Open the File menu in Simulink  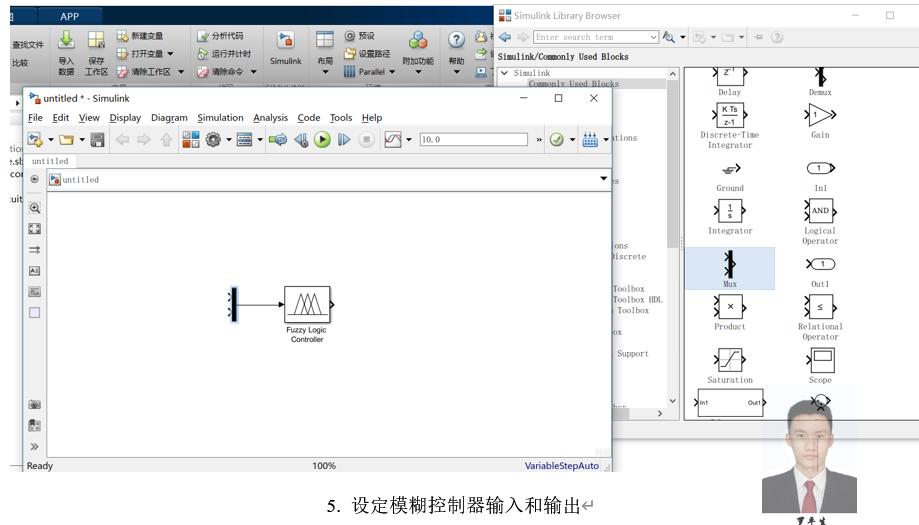[x=35, y=118]
